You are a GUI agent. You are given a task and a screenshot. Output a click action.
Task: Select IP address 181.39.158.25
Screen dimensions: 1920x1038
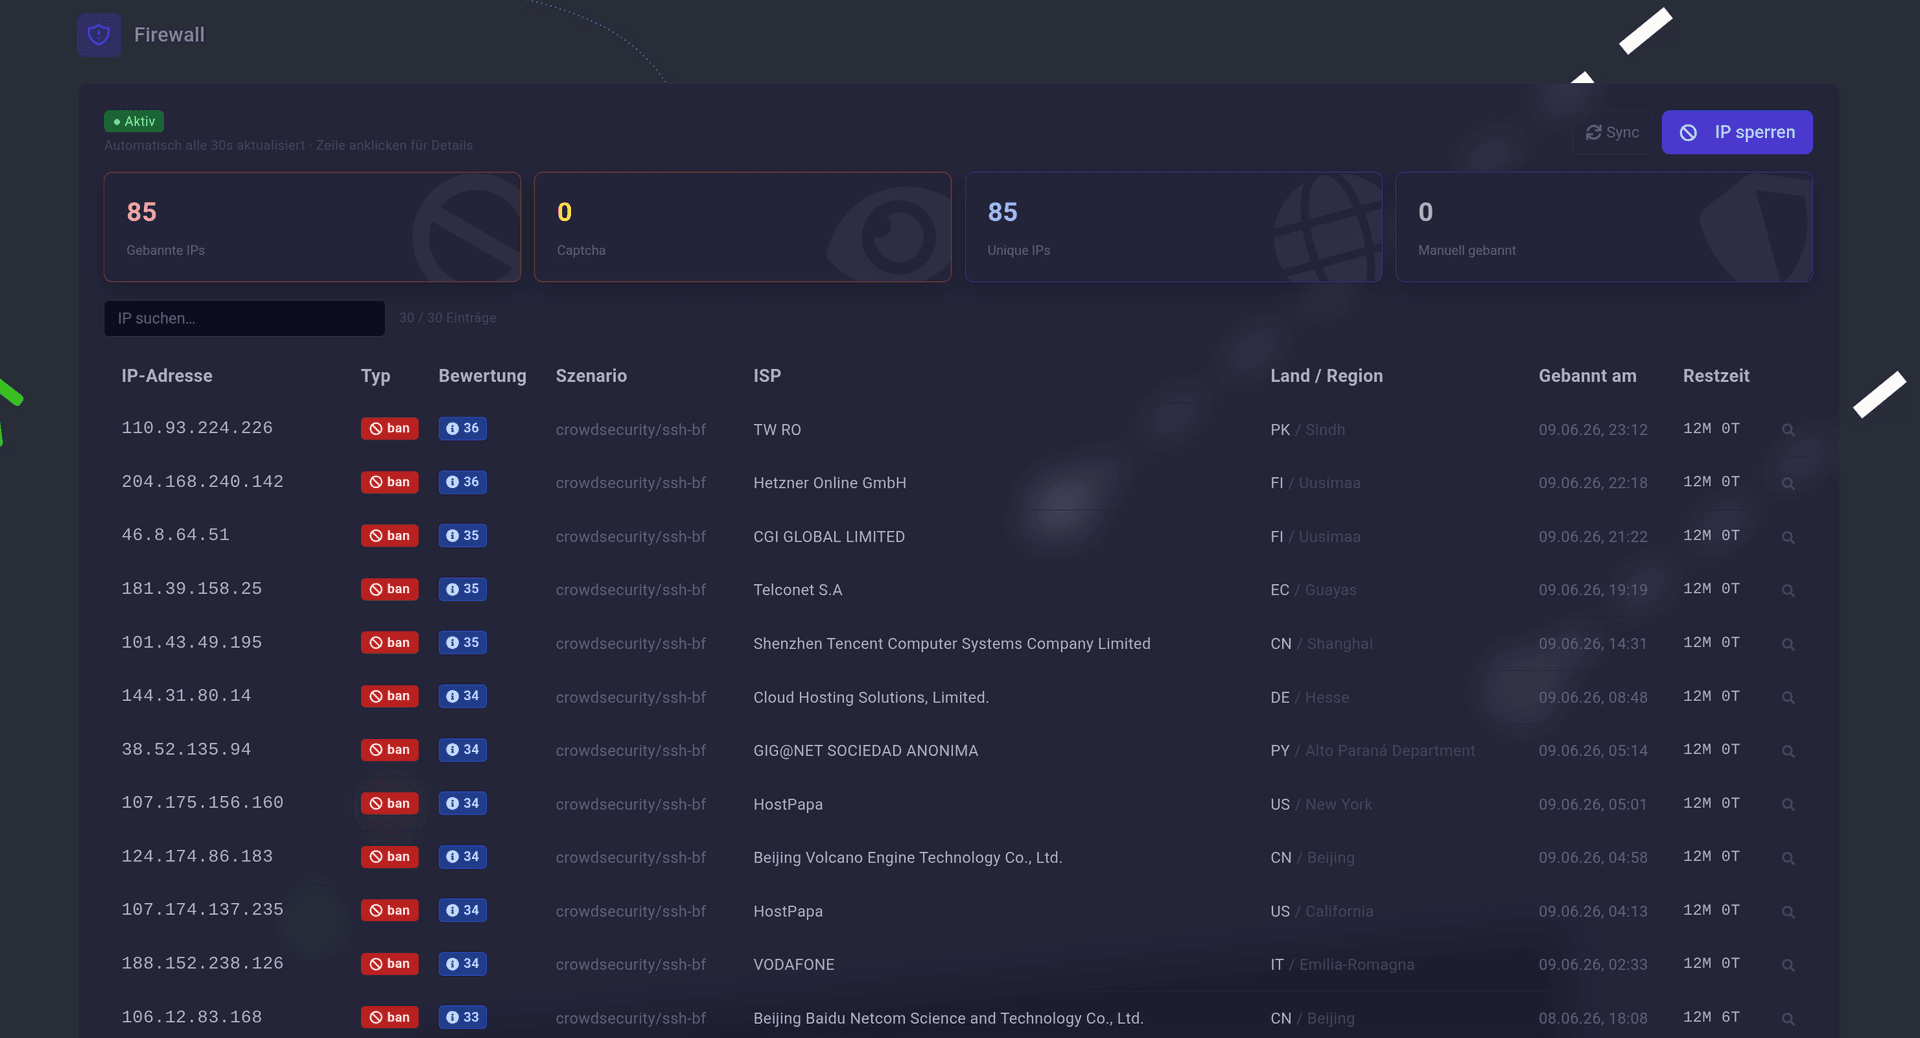[x=191, y=589]
